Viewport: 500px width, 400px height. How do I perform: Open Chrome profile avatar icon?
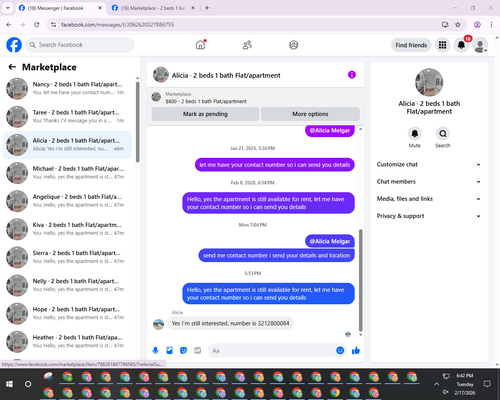click(x=477, y=25)
